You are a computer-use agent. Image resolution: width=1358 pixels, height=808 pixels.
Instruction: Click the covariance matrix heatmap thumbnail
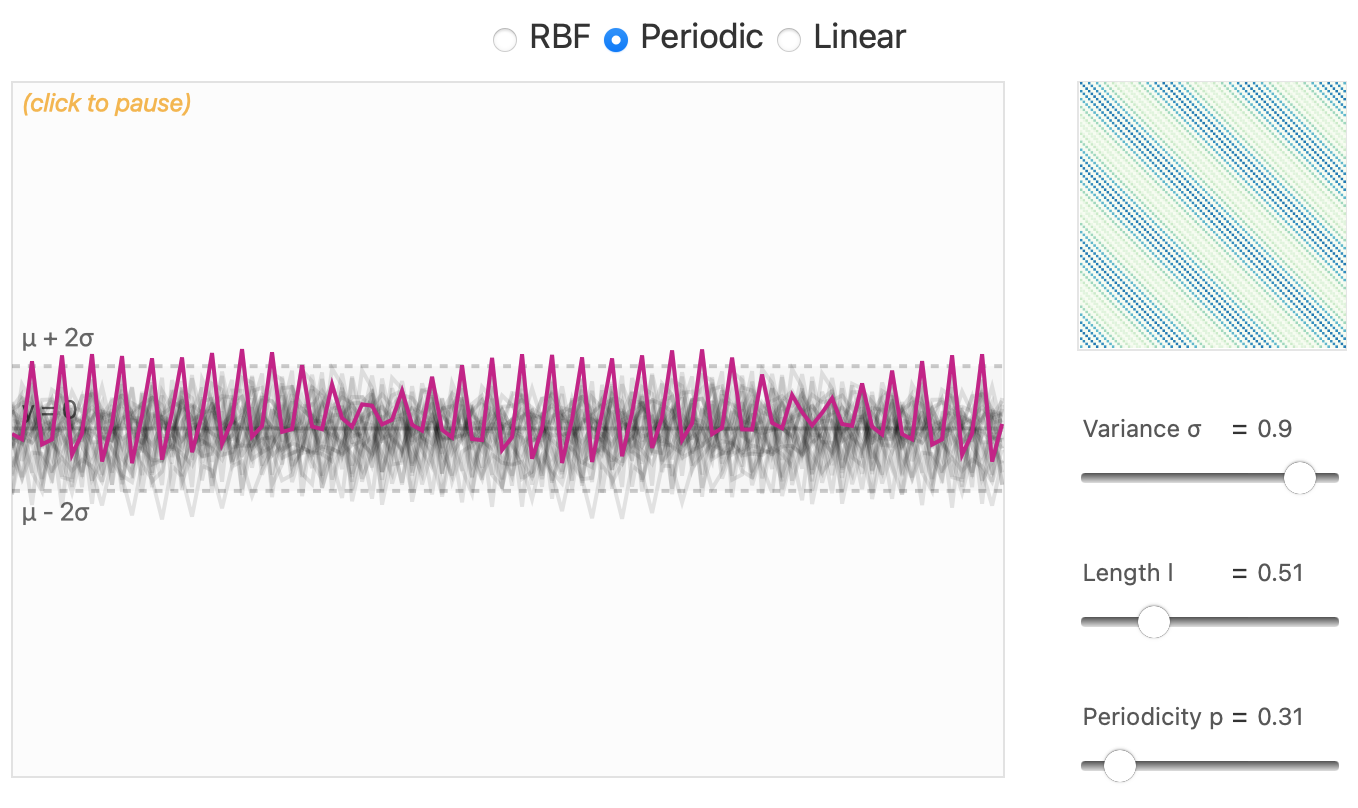pyautogui.click(x=1211, y=216)
